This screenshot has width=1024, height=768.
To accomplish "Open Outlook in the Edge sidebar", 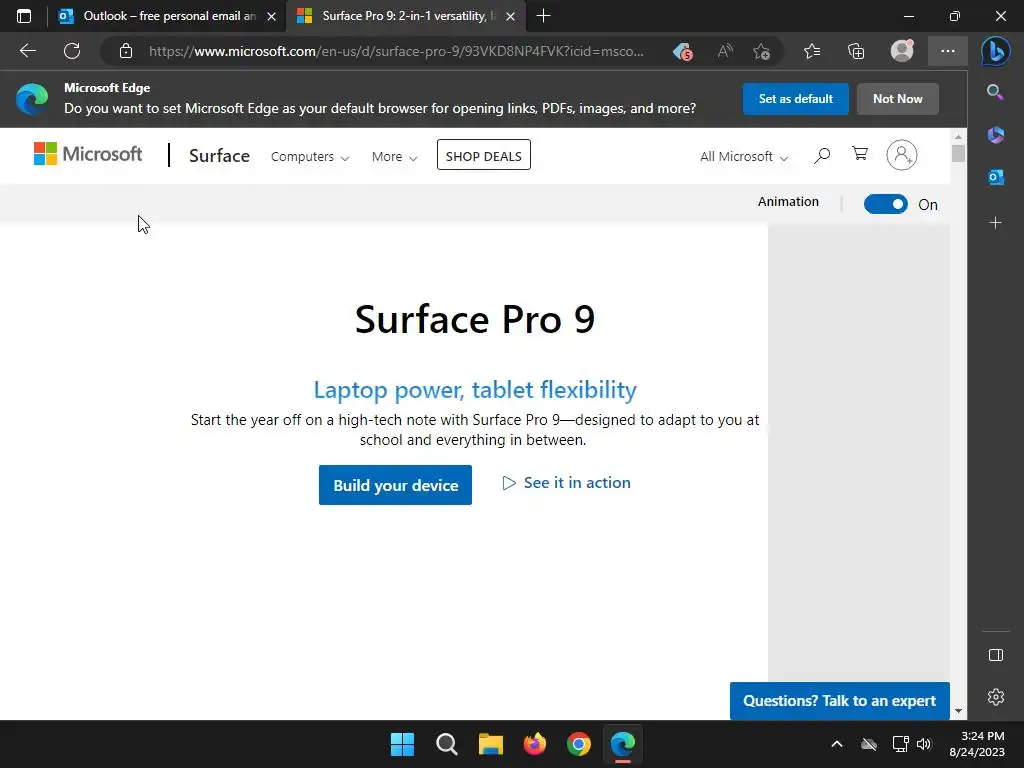I will coord(995,177).
